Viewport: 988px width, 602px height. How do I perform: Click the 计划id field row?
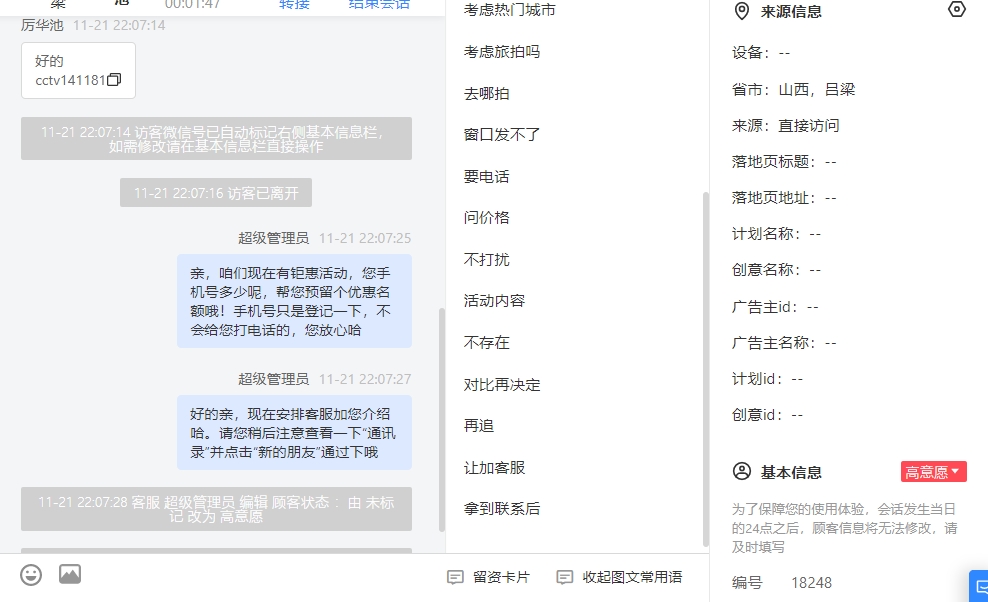pyautogui.click(x=767, y=379)
